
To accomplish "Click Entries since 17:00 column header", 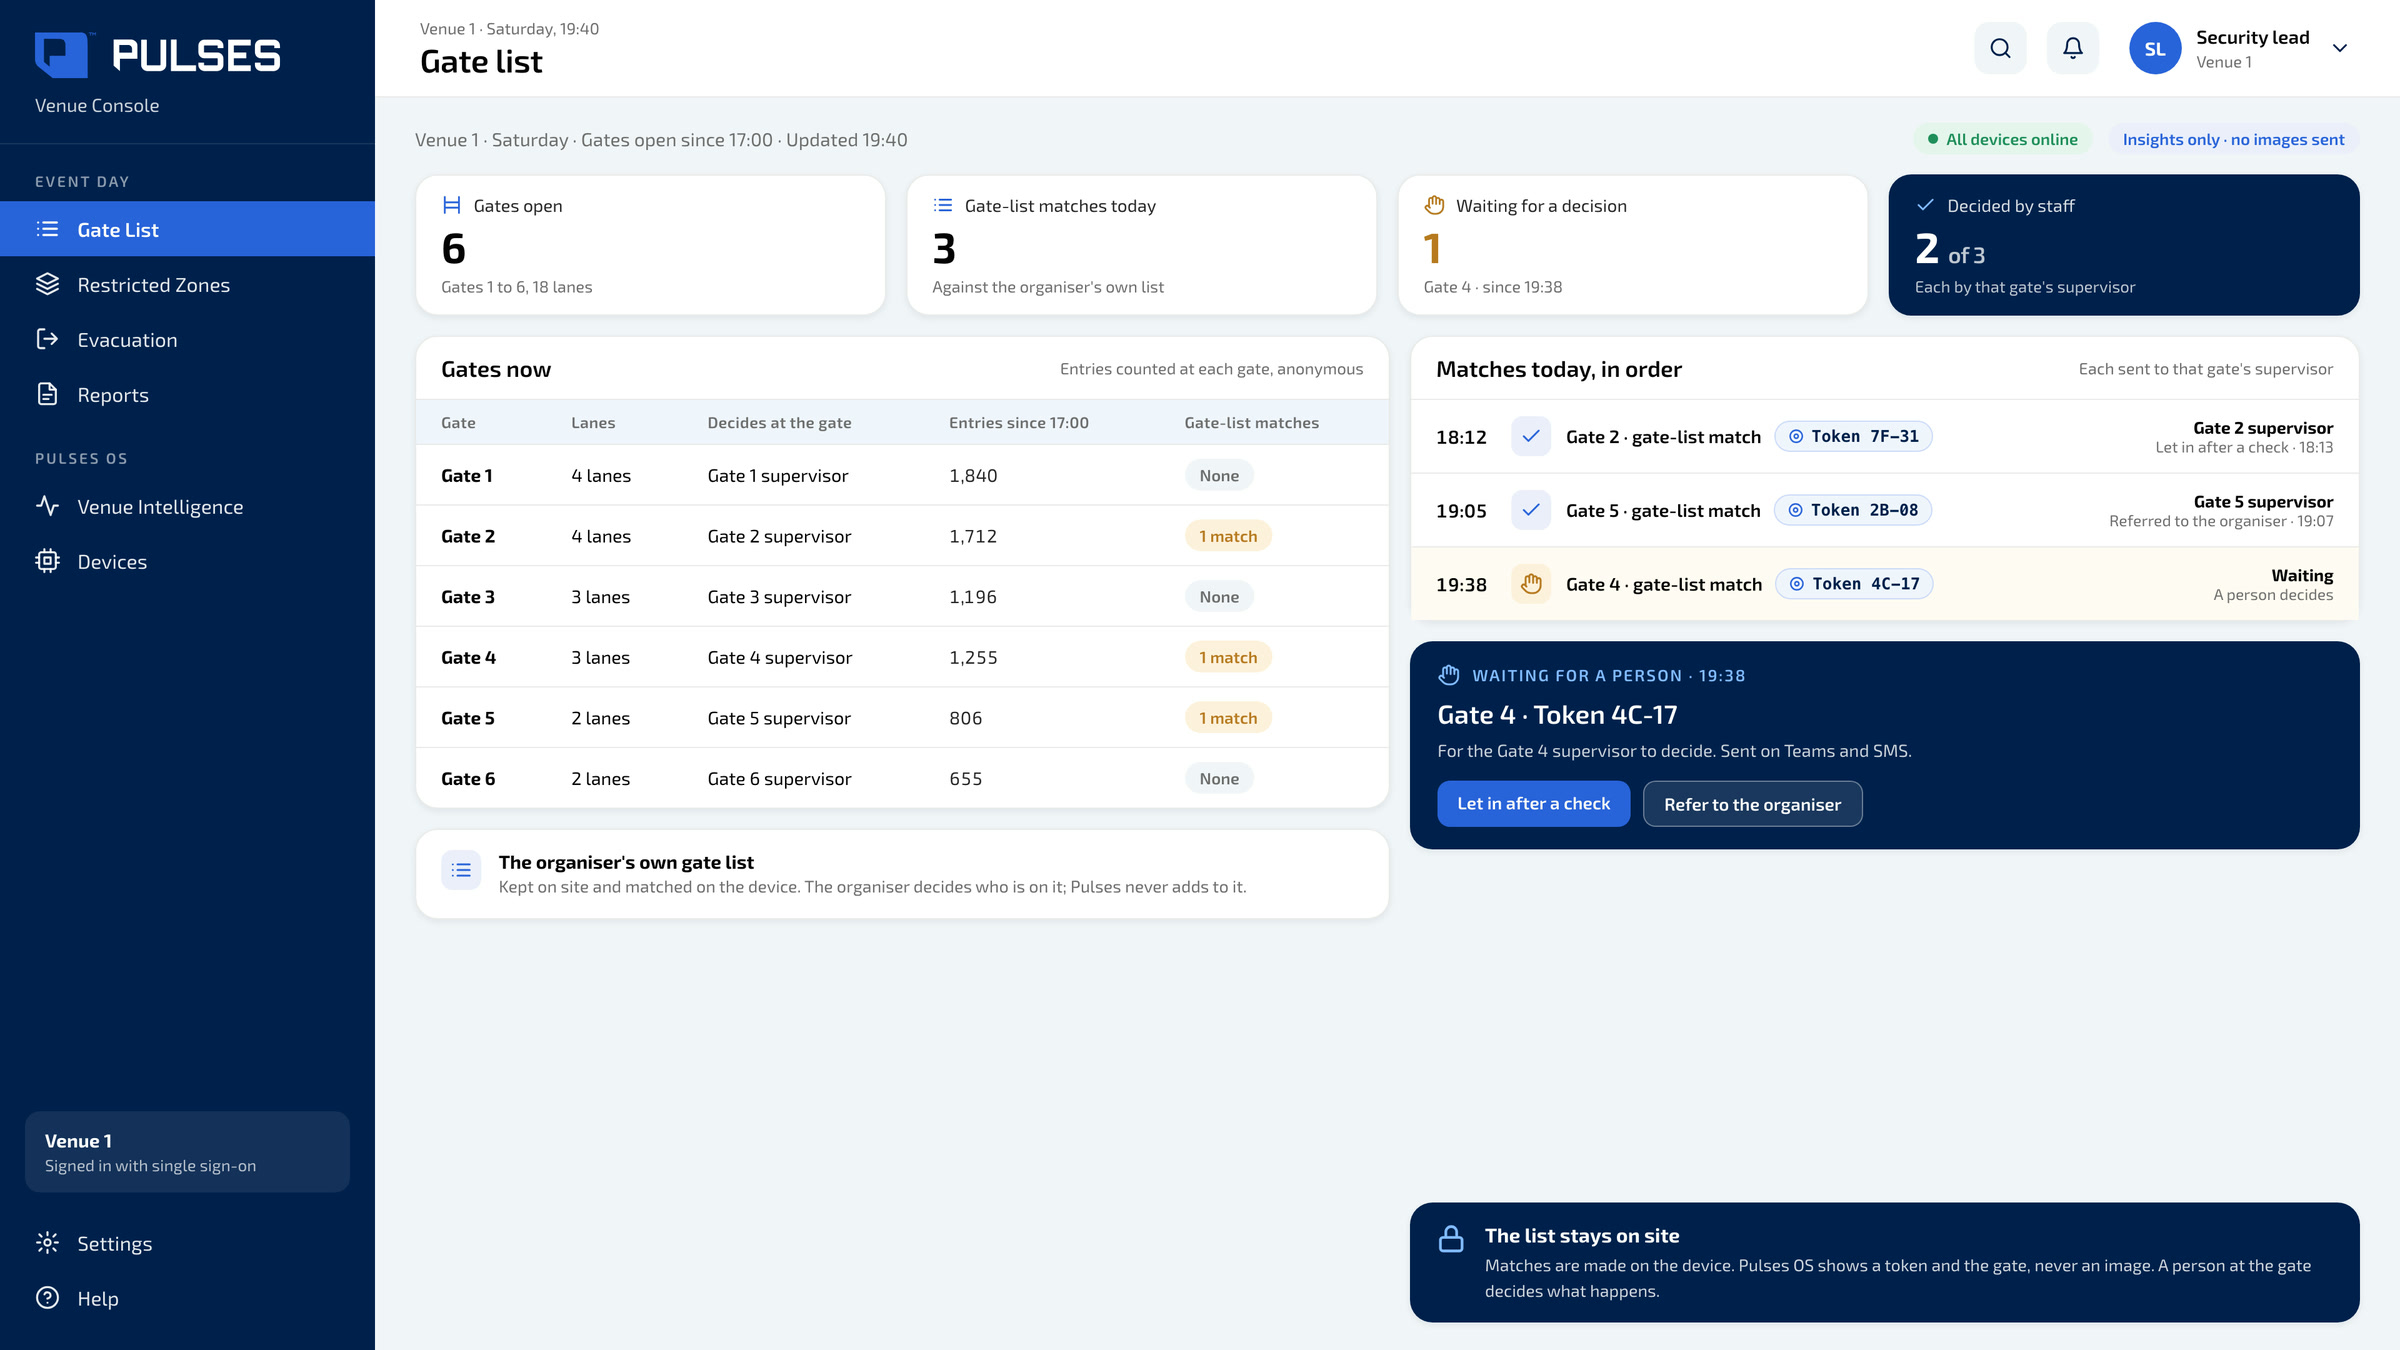I will point(1018,422).
